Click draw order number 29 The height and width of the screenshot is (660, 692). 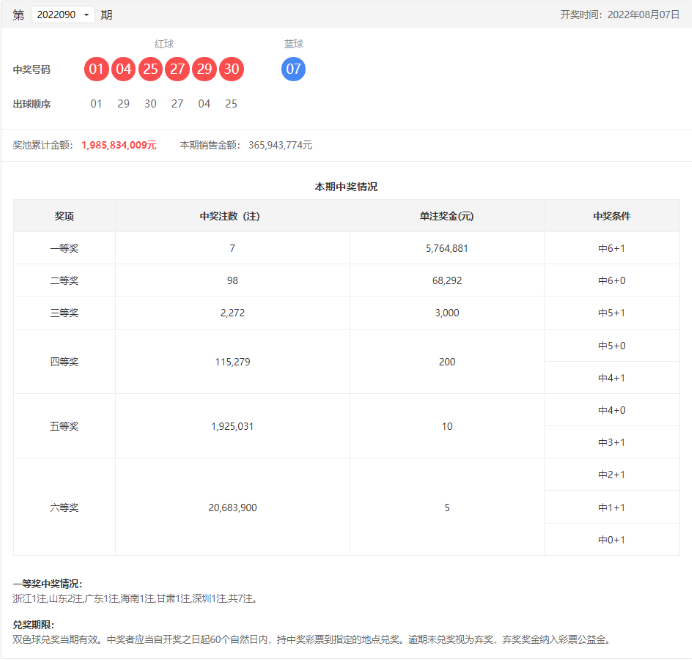pos(123,104)
